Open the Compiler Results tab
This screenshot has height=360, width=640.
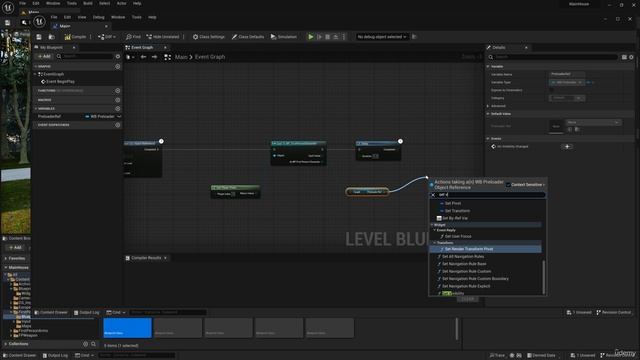pyautogui.click(x=146, y=258)
